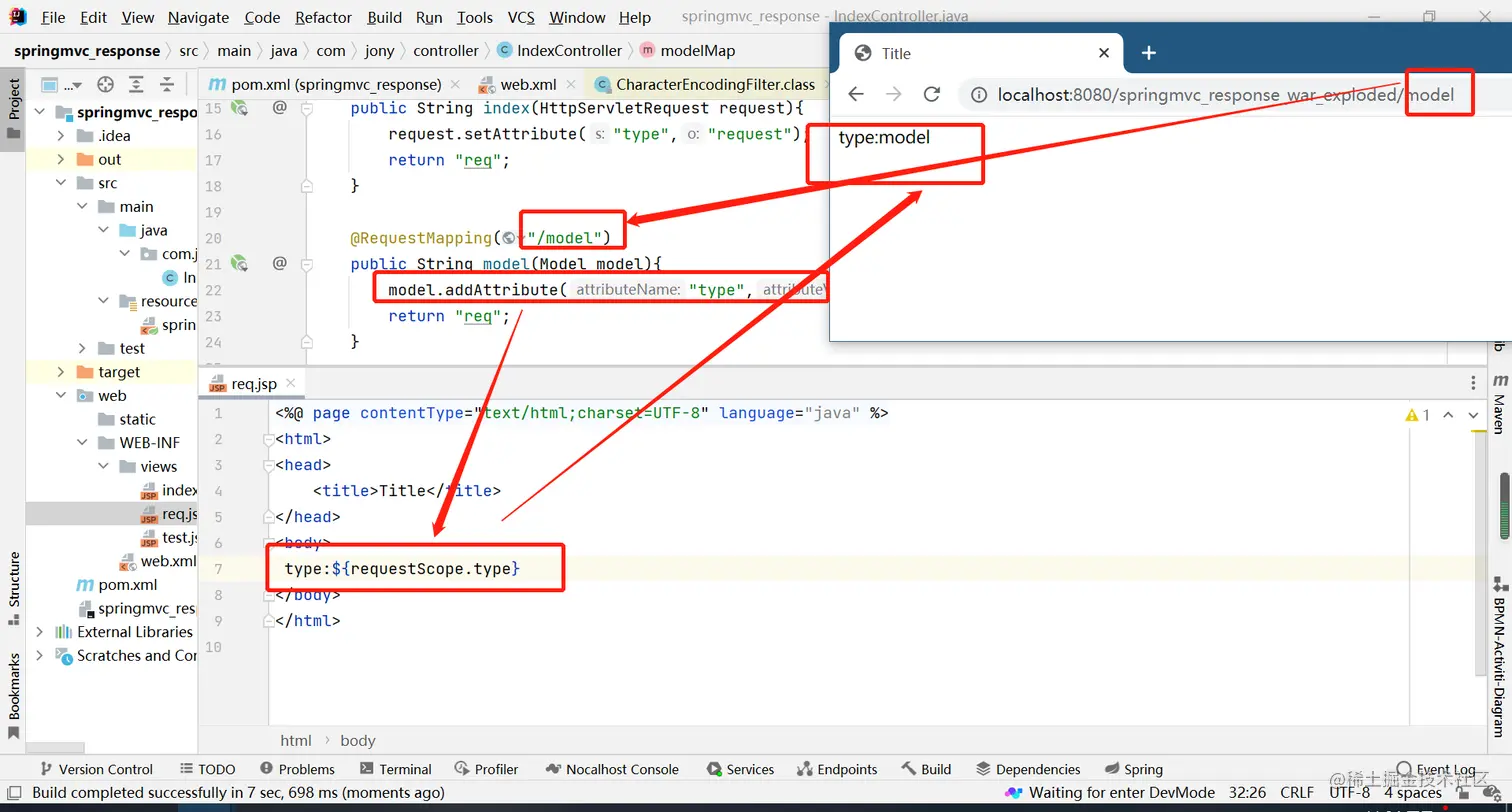This screenshot has height=812, width=1512.
Task: Open the VCS menu
Action: tap(521, 17)
